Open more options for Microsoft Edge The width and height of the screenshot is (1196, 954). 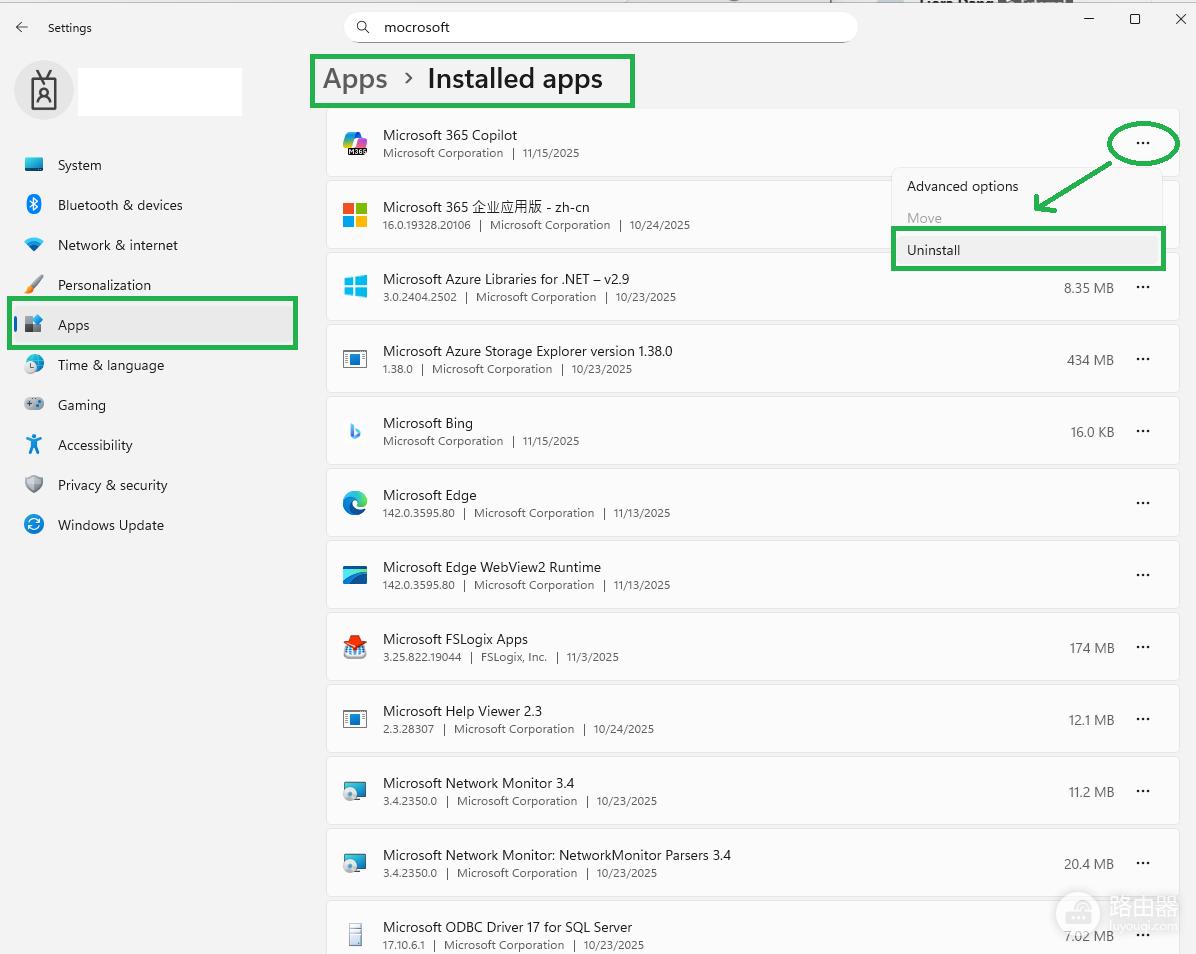(1143, 503)
